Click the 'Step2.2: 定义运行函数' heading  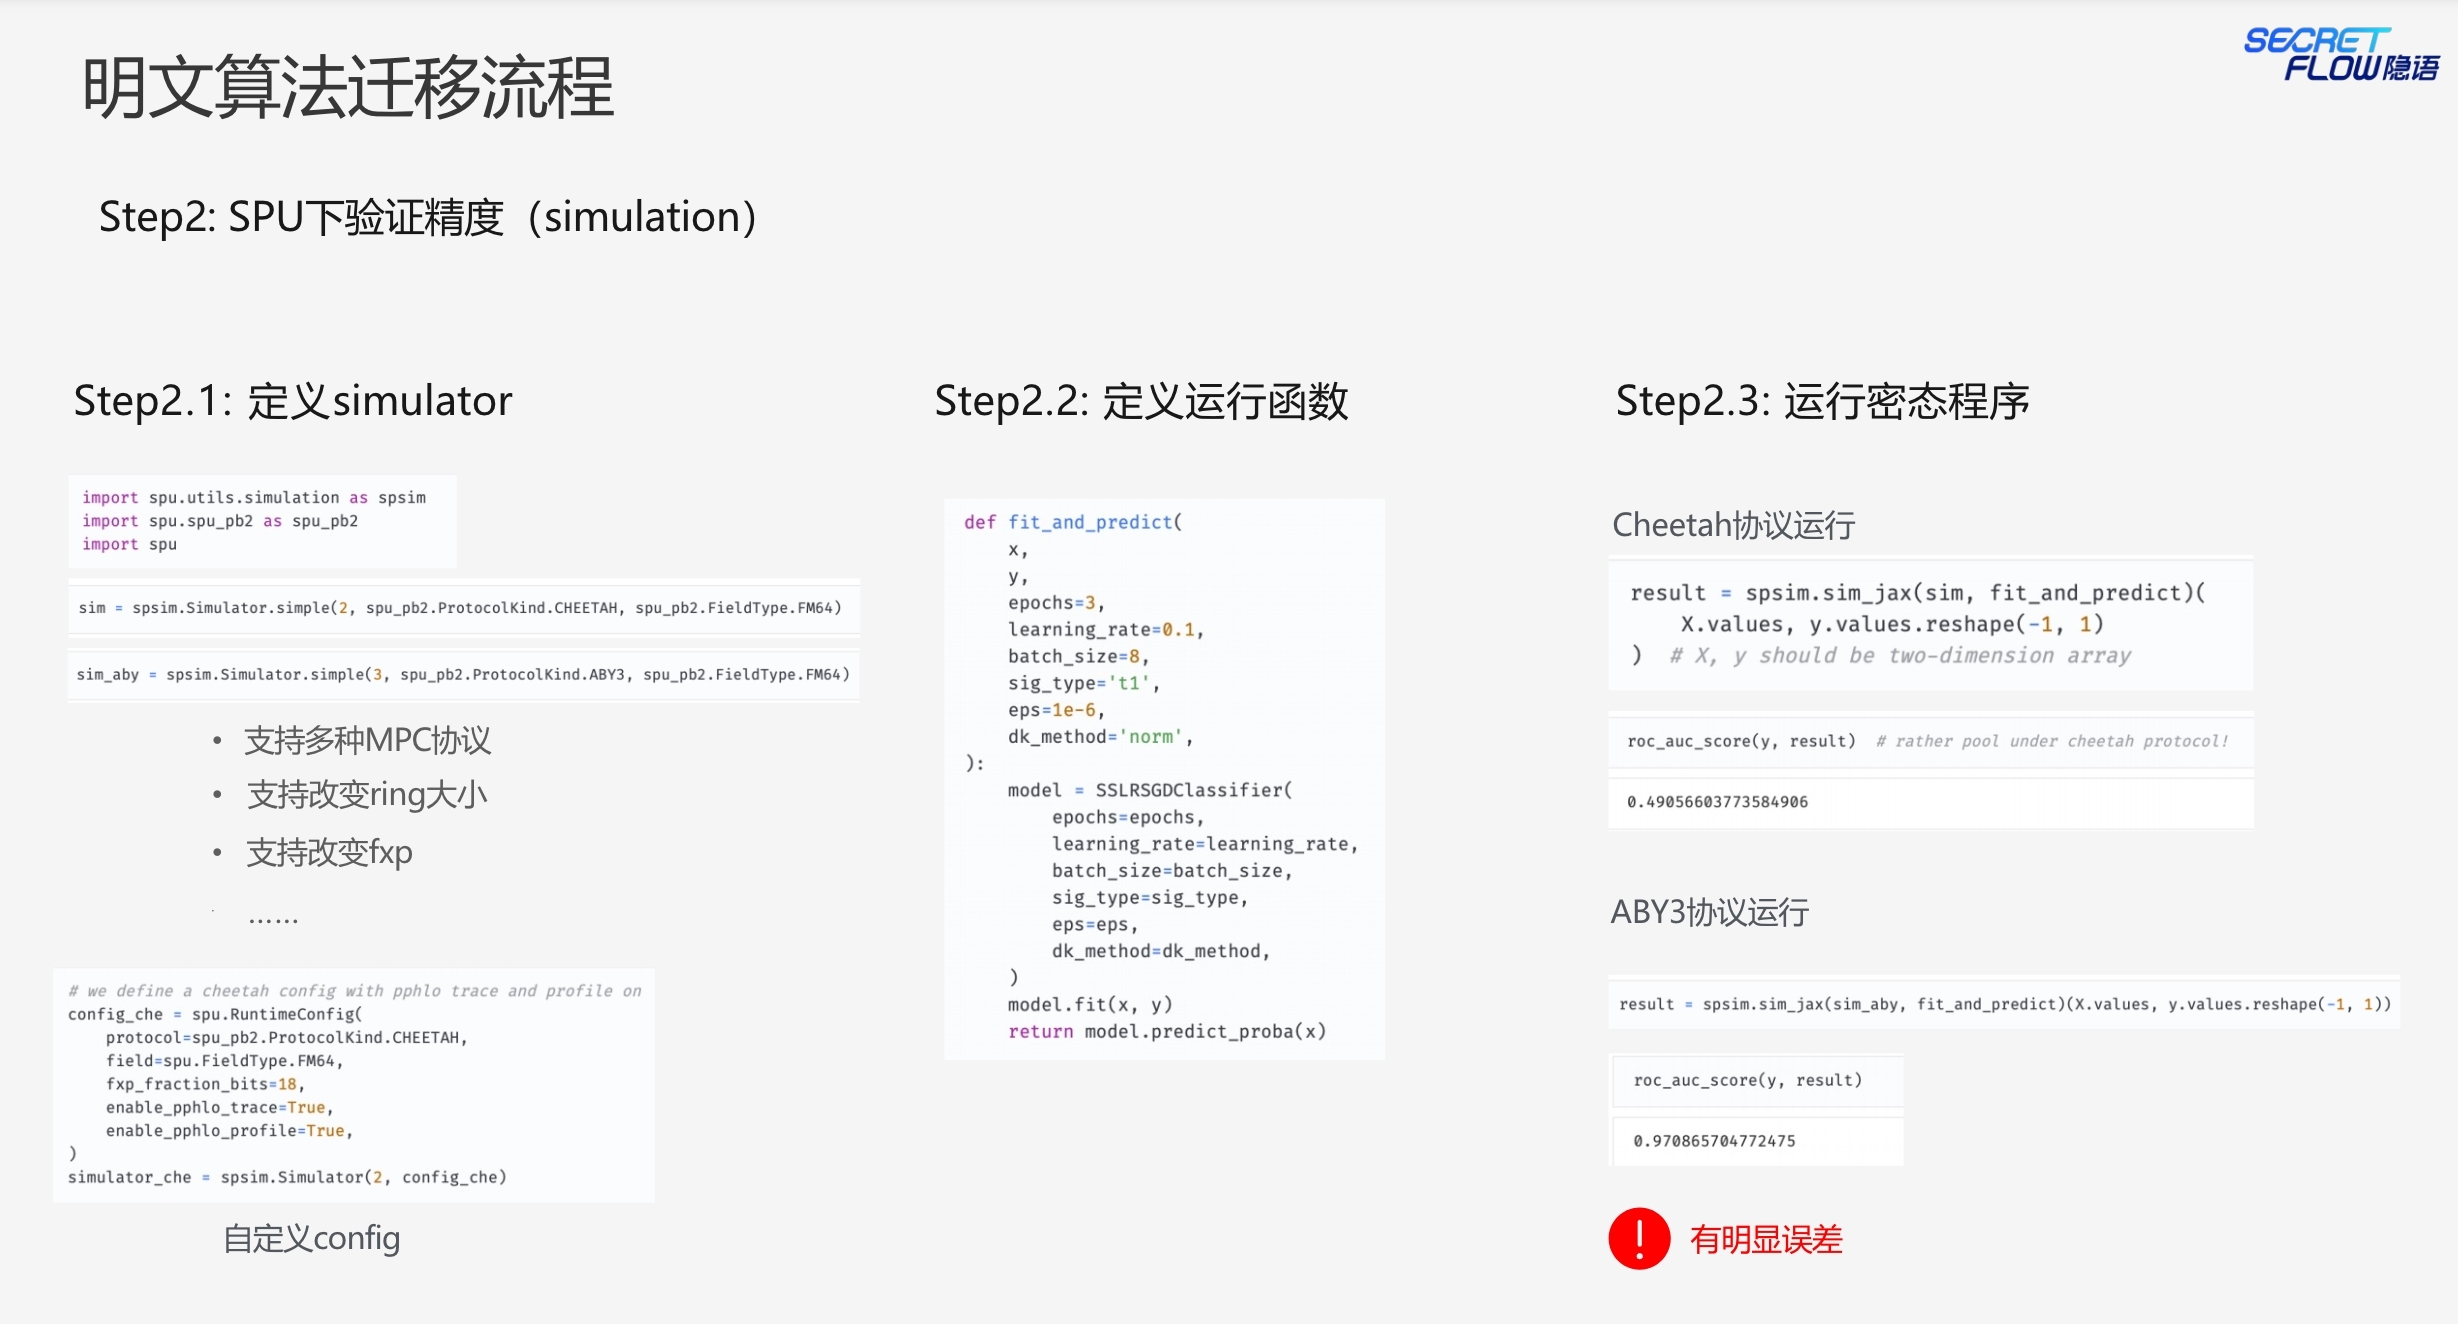[x=1141, y=401]
